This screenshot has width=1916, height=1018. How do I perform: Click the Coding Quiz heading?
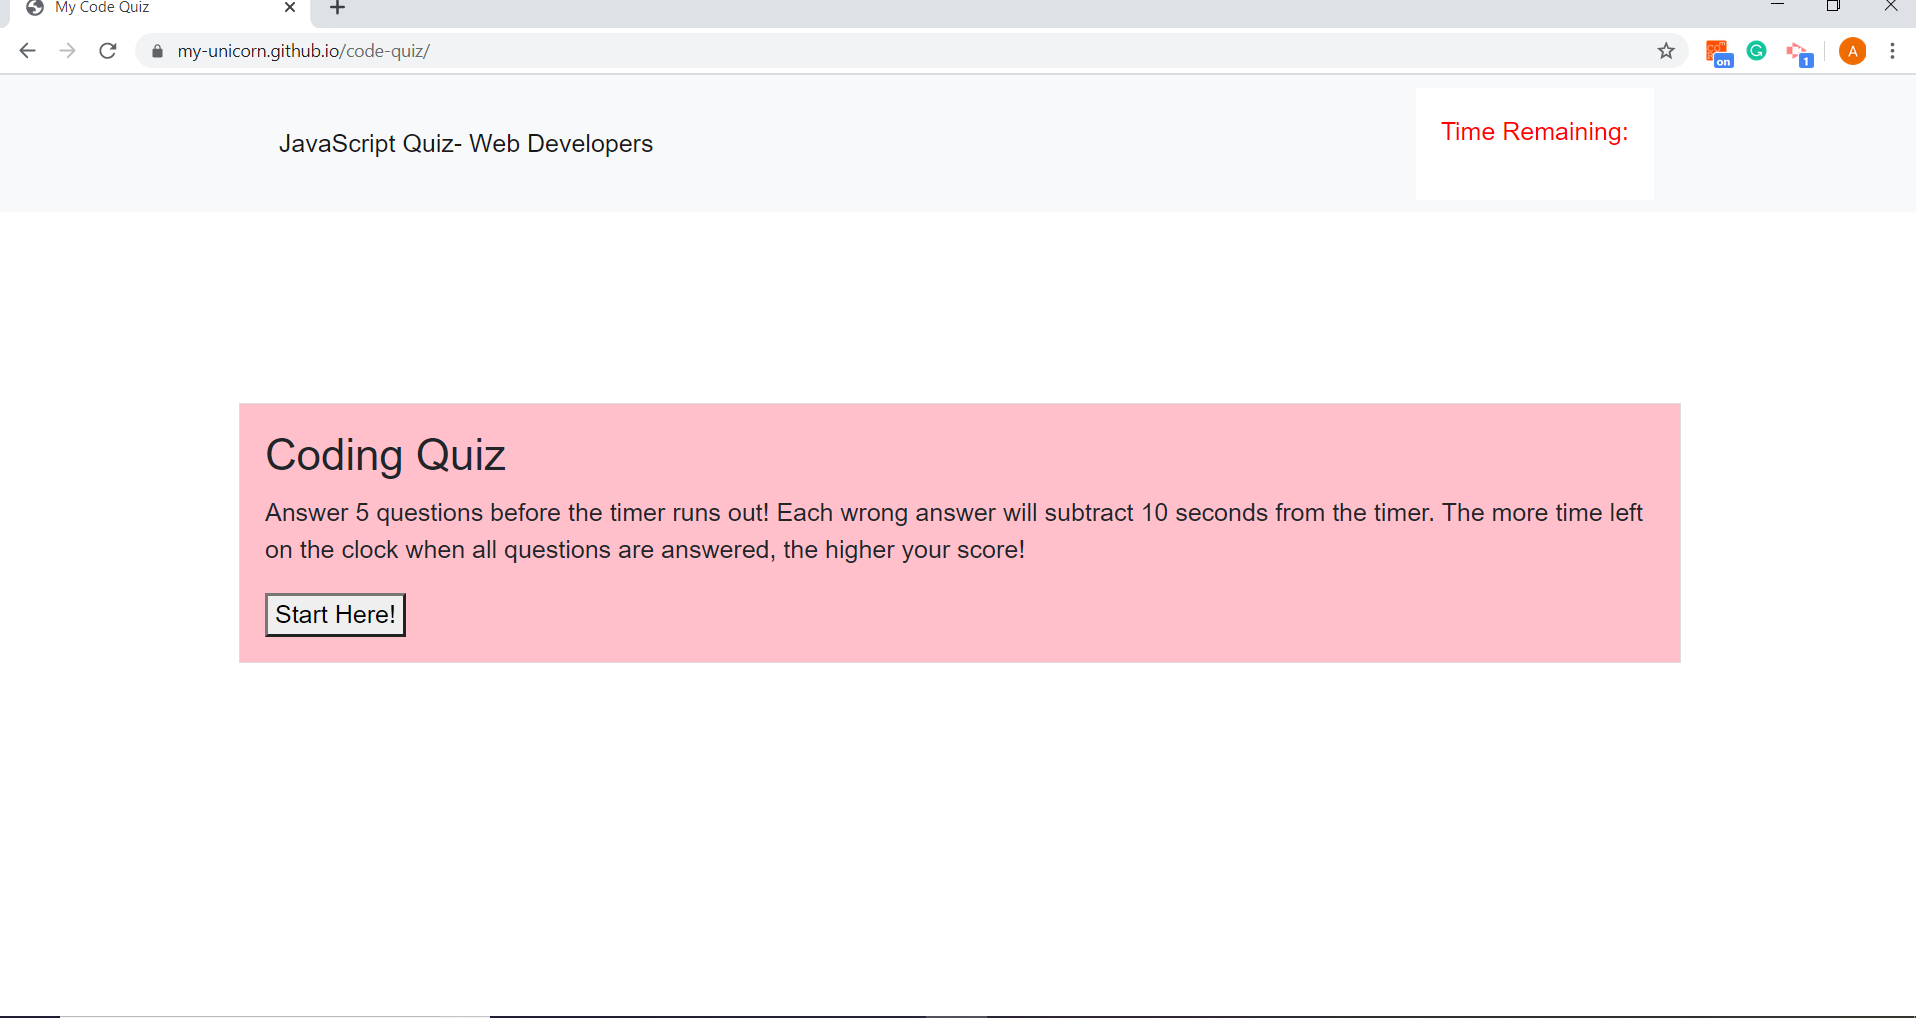point(385,455)
